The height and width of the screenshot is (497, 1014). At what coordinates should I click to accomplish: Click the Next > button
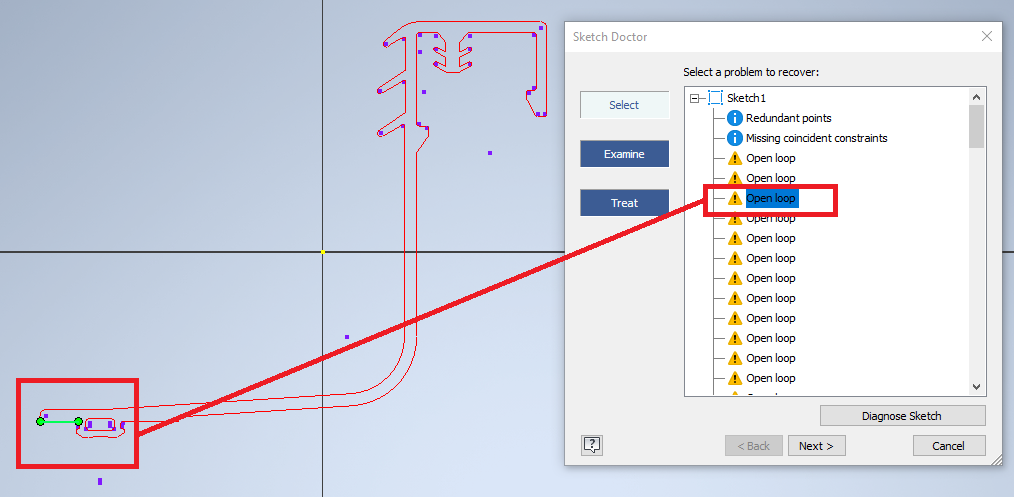pos(815,446)
